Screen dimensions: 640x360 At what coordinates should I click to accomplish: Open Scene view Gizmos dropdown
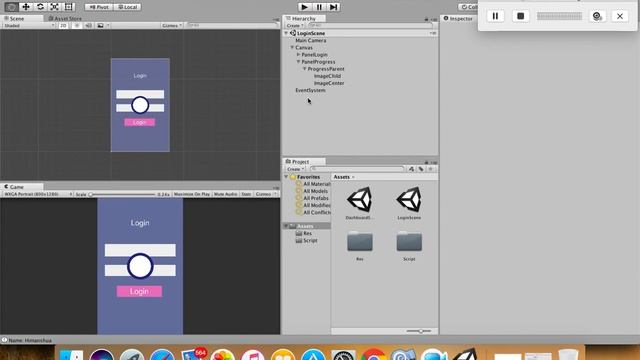pos(171,25)
